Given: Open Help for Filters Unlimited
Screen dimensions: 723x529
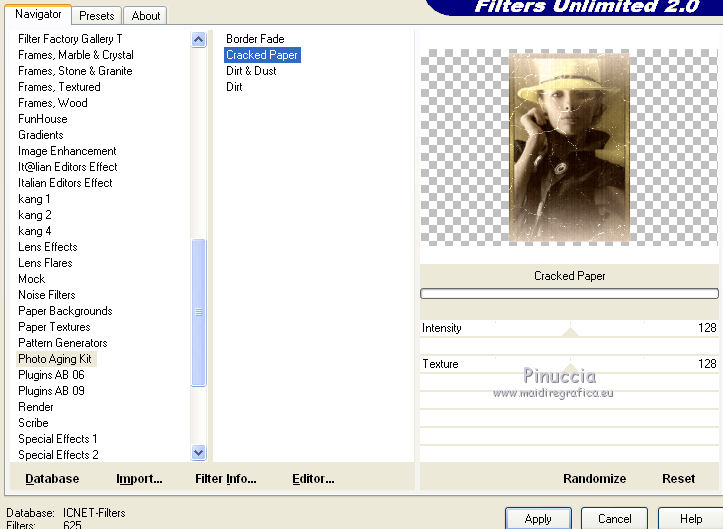Looking at the screenshot, I should 690,519.
